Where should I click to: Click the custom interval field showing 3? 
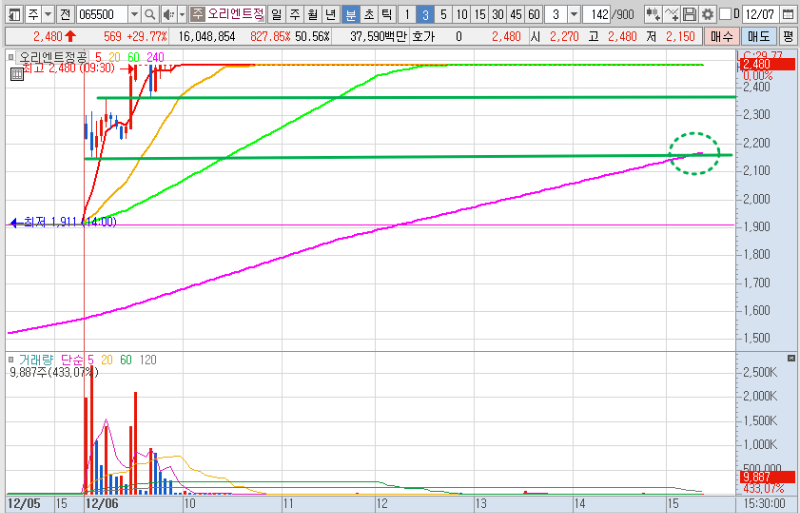click(556, 14)
